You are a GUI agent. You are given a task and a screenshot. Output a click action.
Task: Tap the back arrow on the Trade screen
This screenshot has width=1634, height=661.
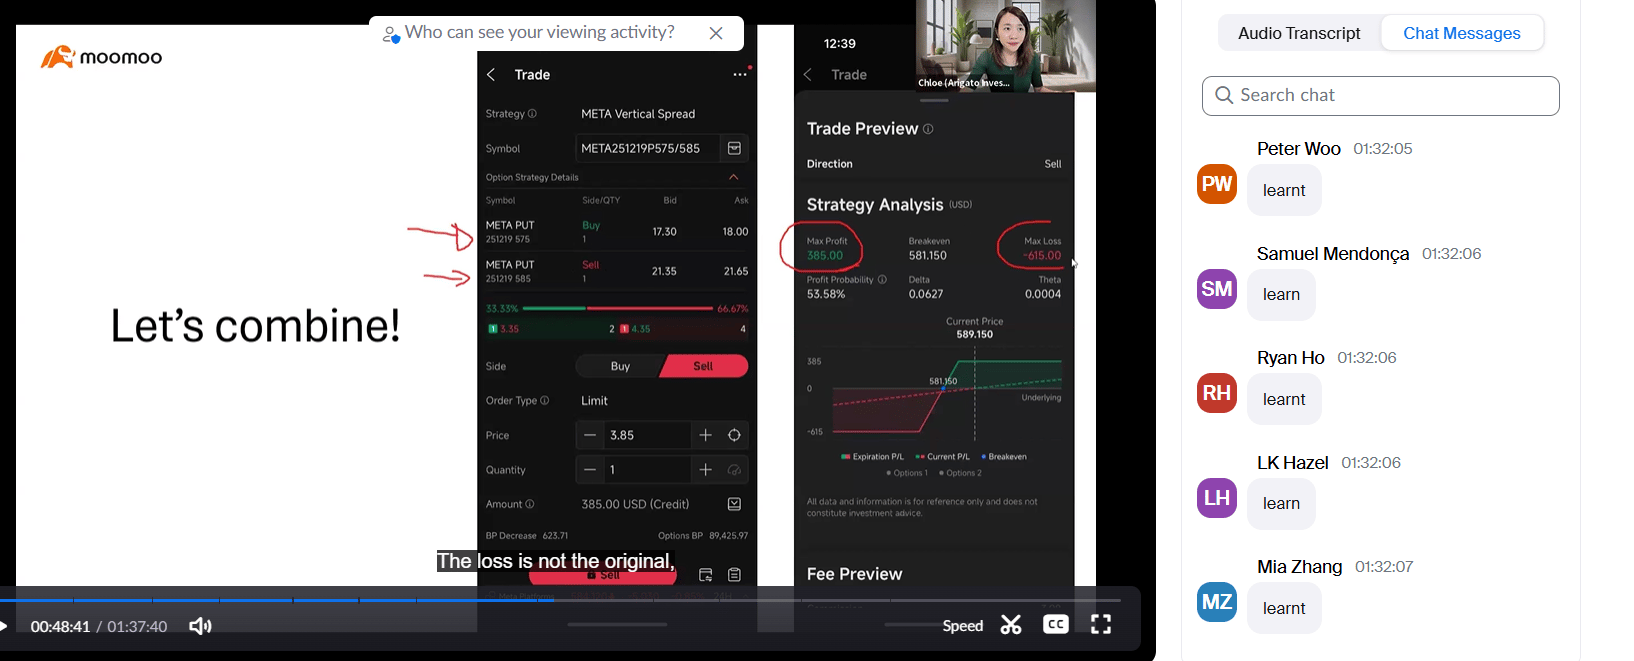coord(491,75)
